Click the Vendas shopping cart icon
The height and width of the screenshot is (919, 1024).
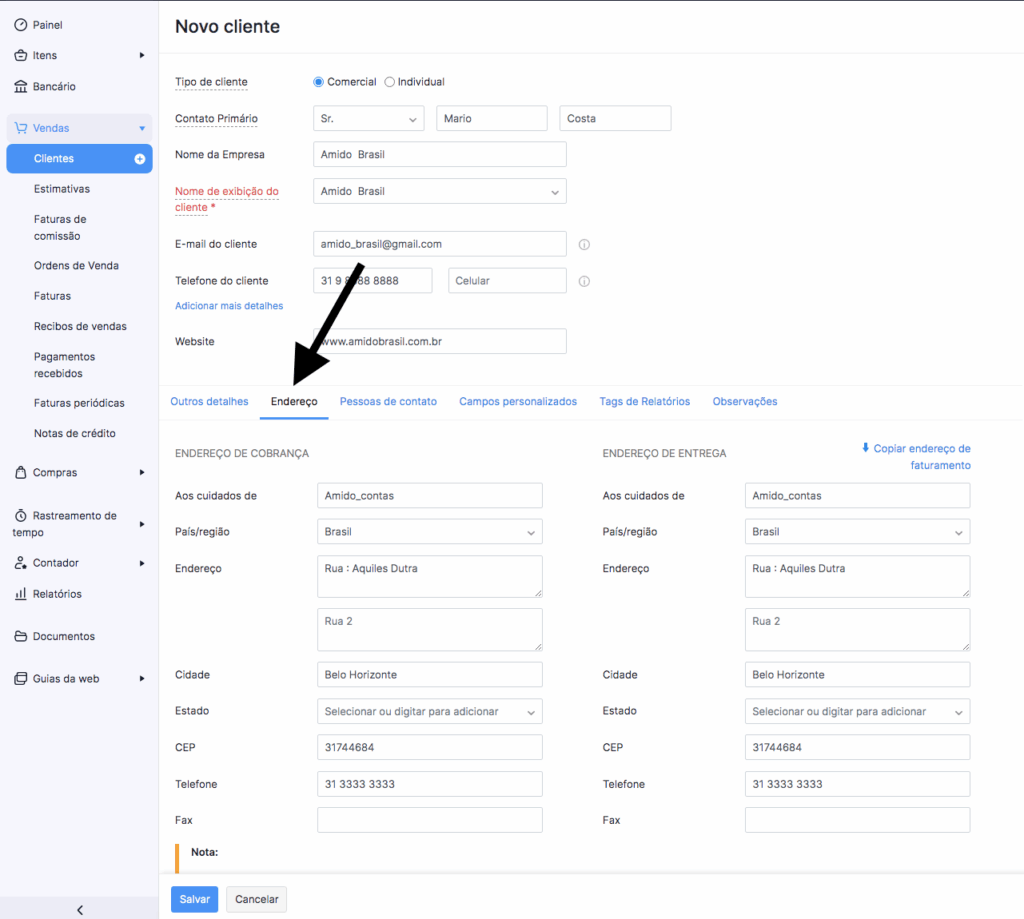tap(21, 128)
